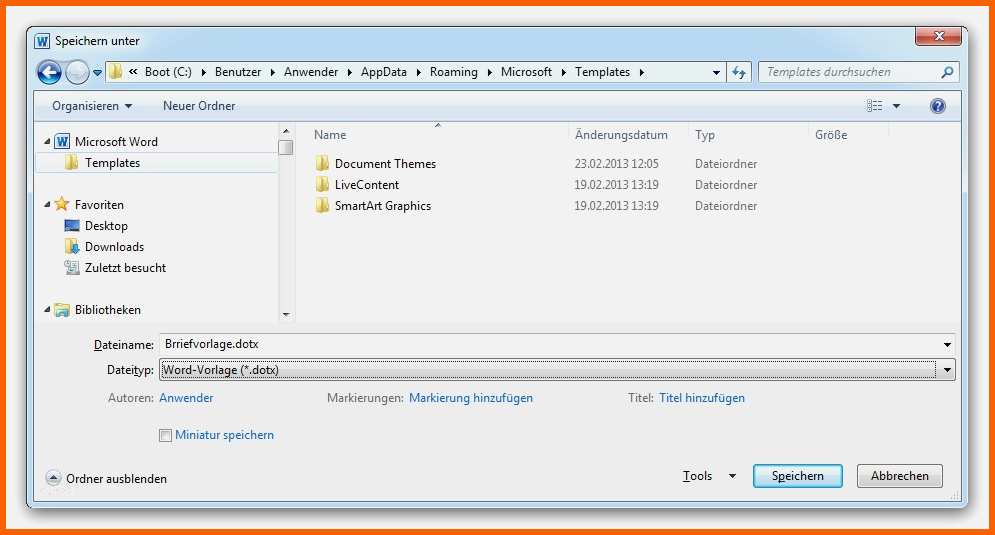The width and height of the screenshot is (995, 535).
Task: Click Neuer Ordner button
Action: tap(199, 106)
